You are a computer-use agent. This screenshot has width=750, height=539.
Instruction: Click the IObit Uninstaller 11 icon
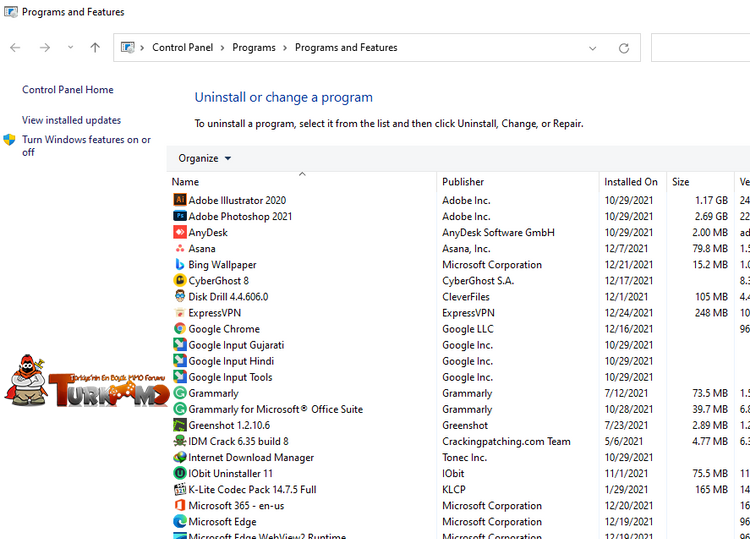click(180, 473)
